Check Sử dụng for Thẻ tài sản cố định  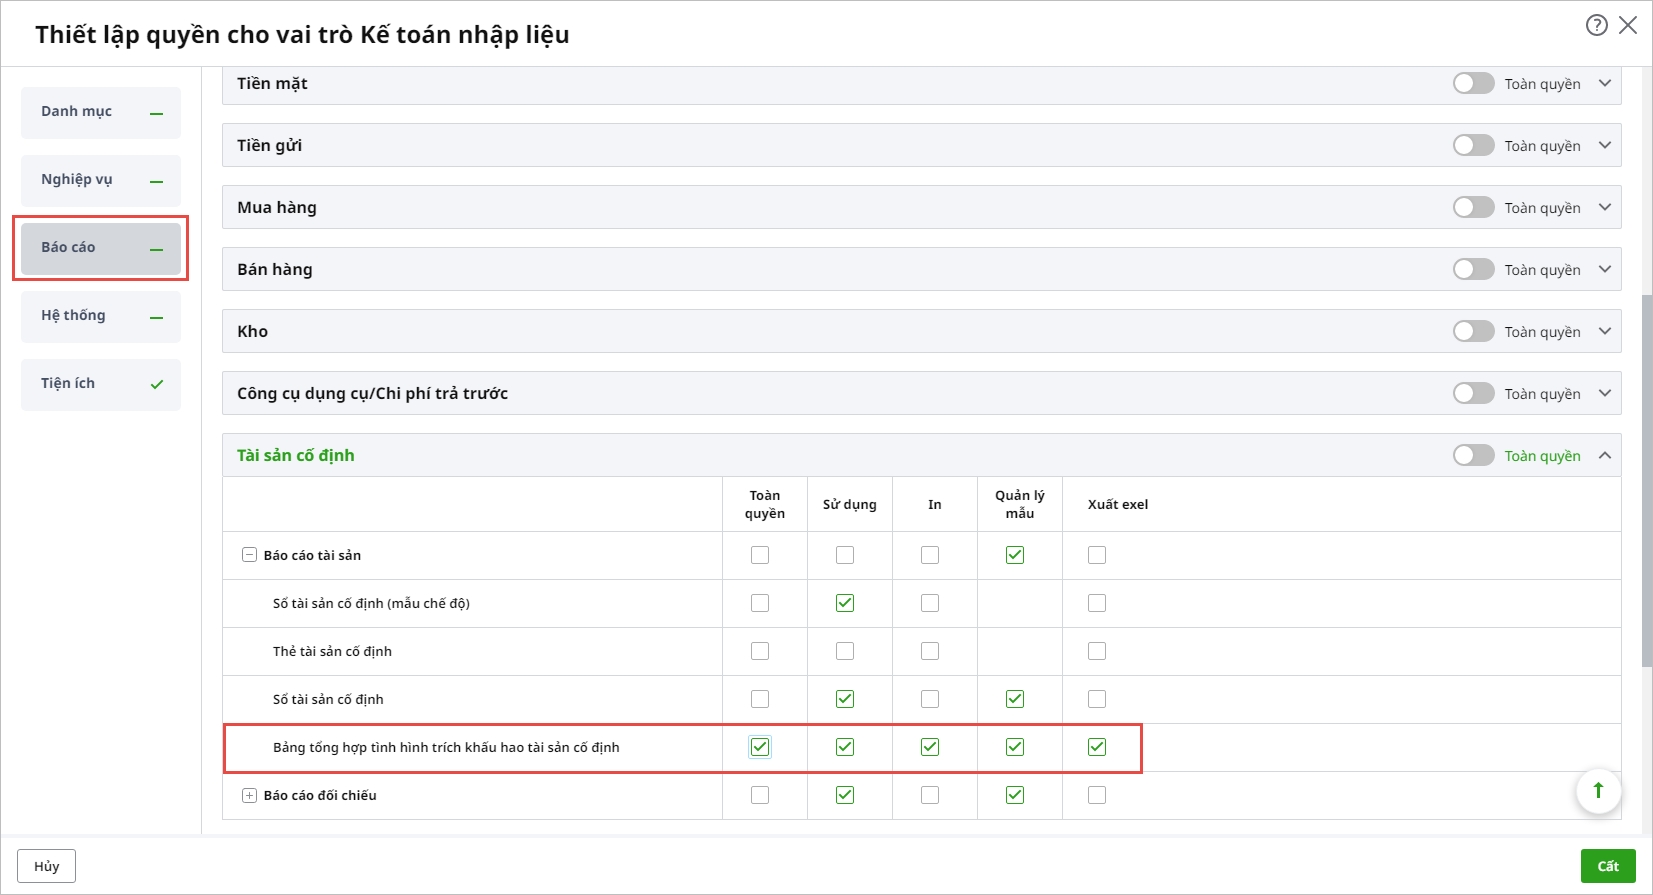845,651
